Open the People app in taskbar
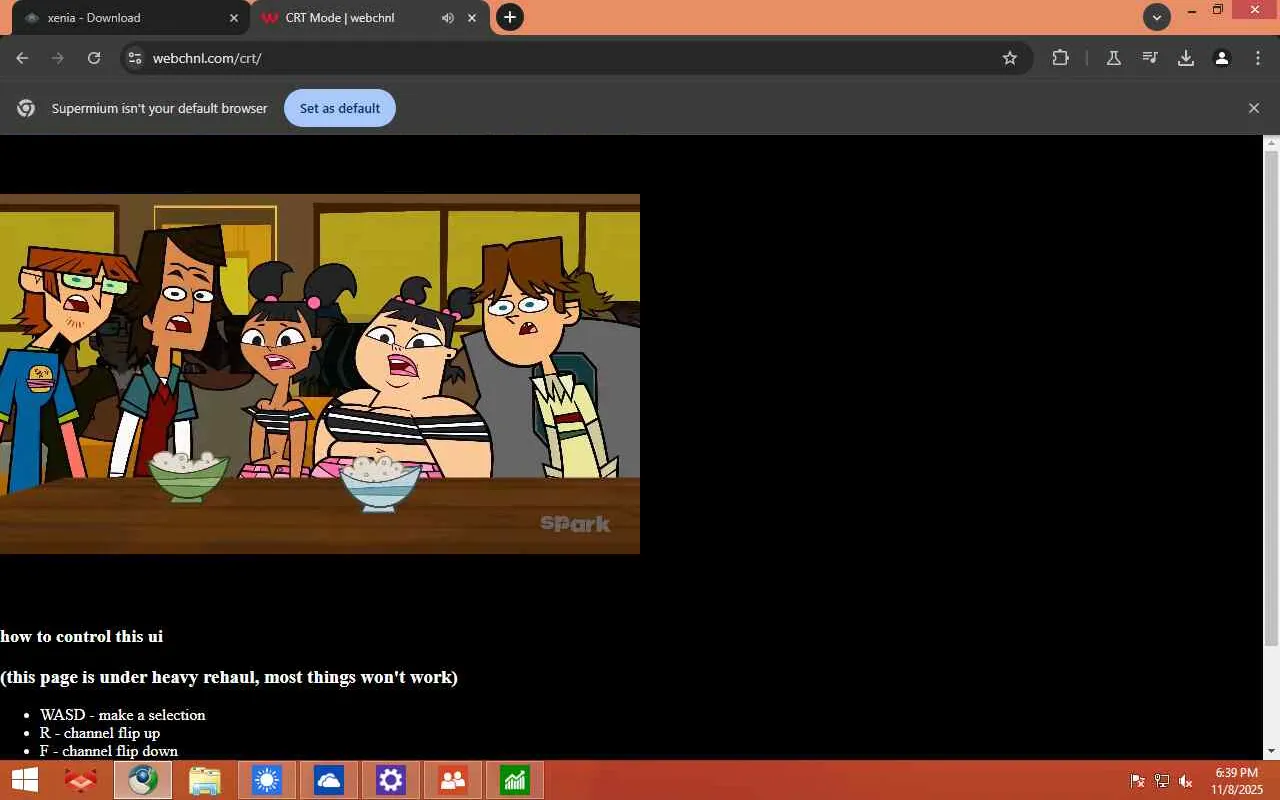This screenshot has width=1280, height=800. pyautogui.click(x=453, y=780)
